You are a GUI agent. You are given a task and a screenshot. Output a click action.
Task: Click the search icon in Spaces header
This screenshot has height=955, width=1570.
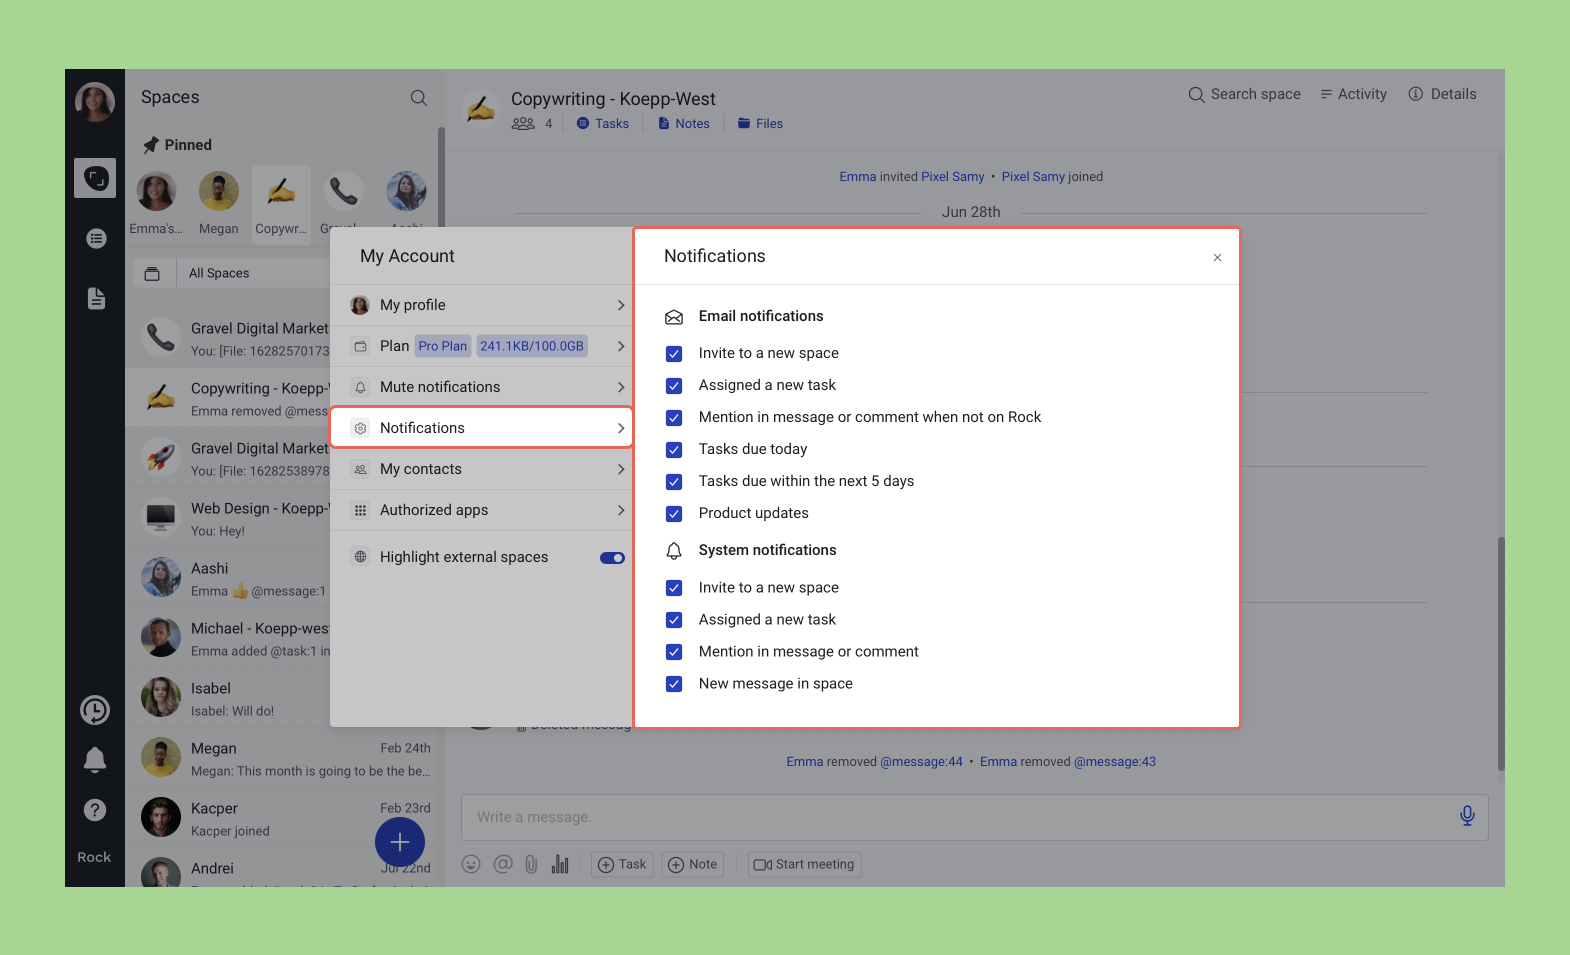coord(419,98)
